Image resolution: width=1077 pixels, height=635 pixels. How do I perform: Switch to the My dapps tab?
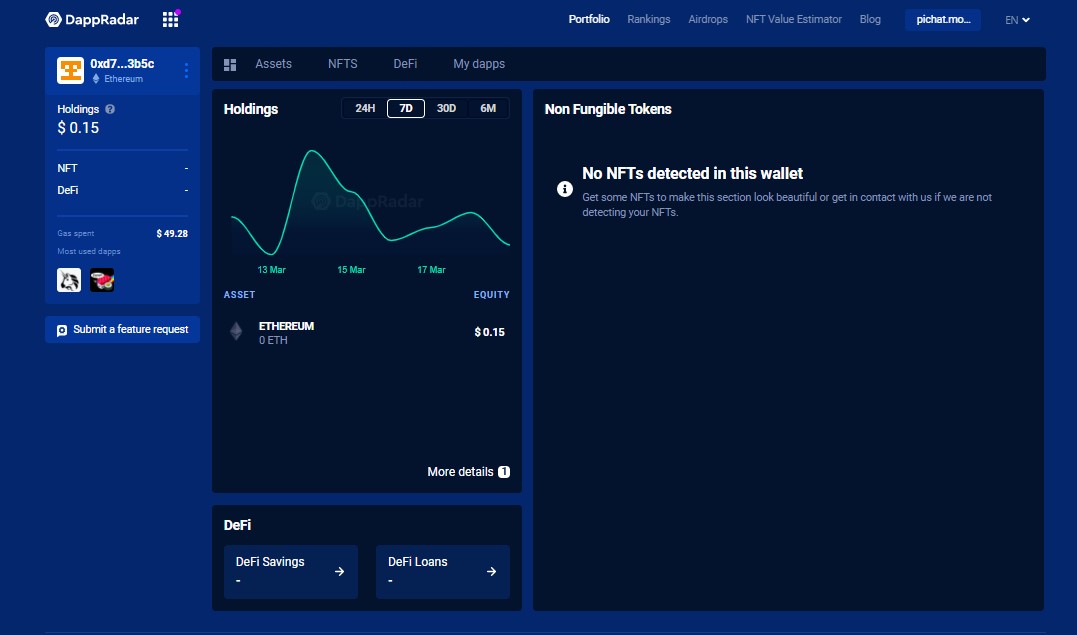click(479, 64)
